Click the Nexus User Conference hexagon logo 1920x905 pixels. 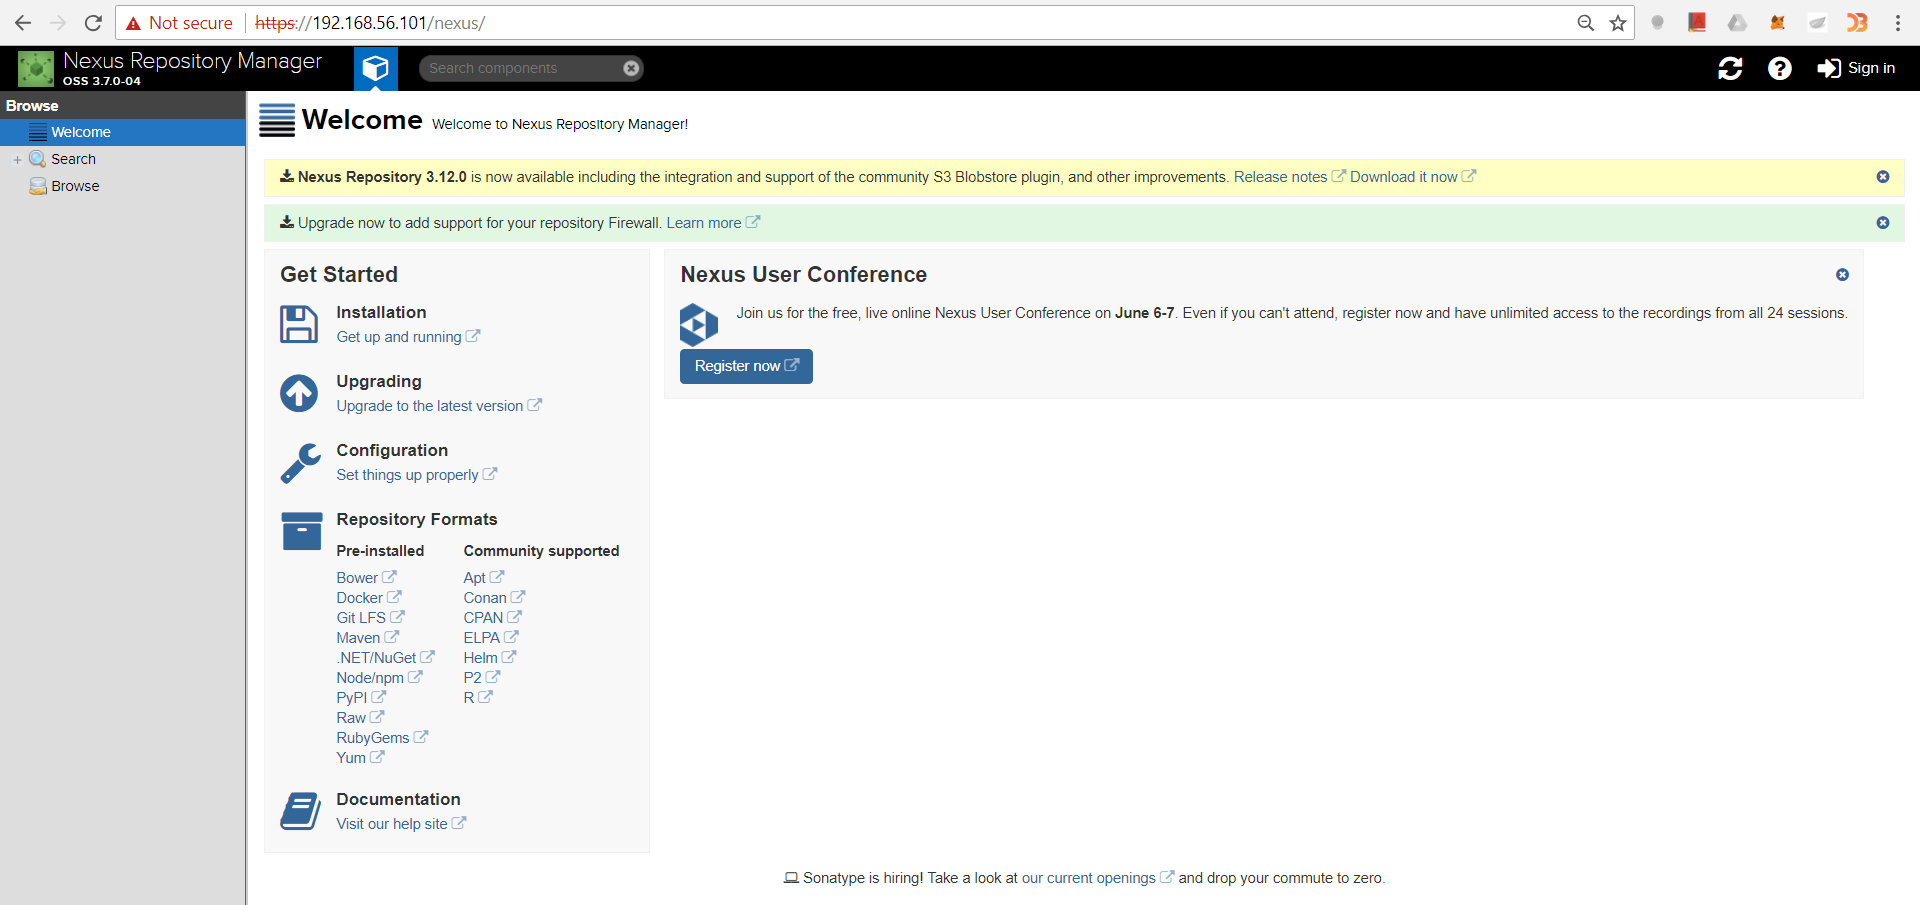[x=699, y=325]
